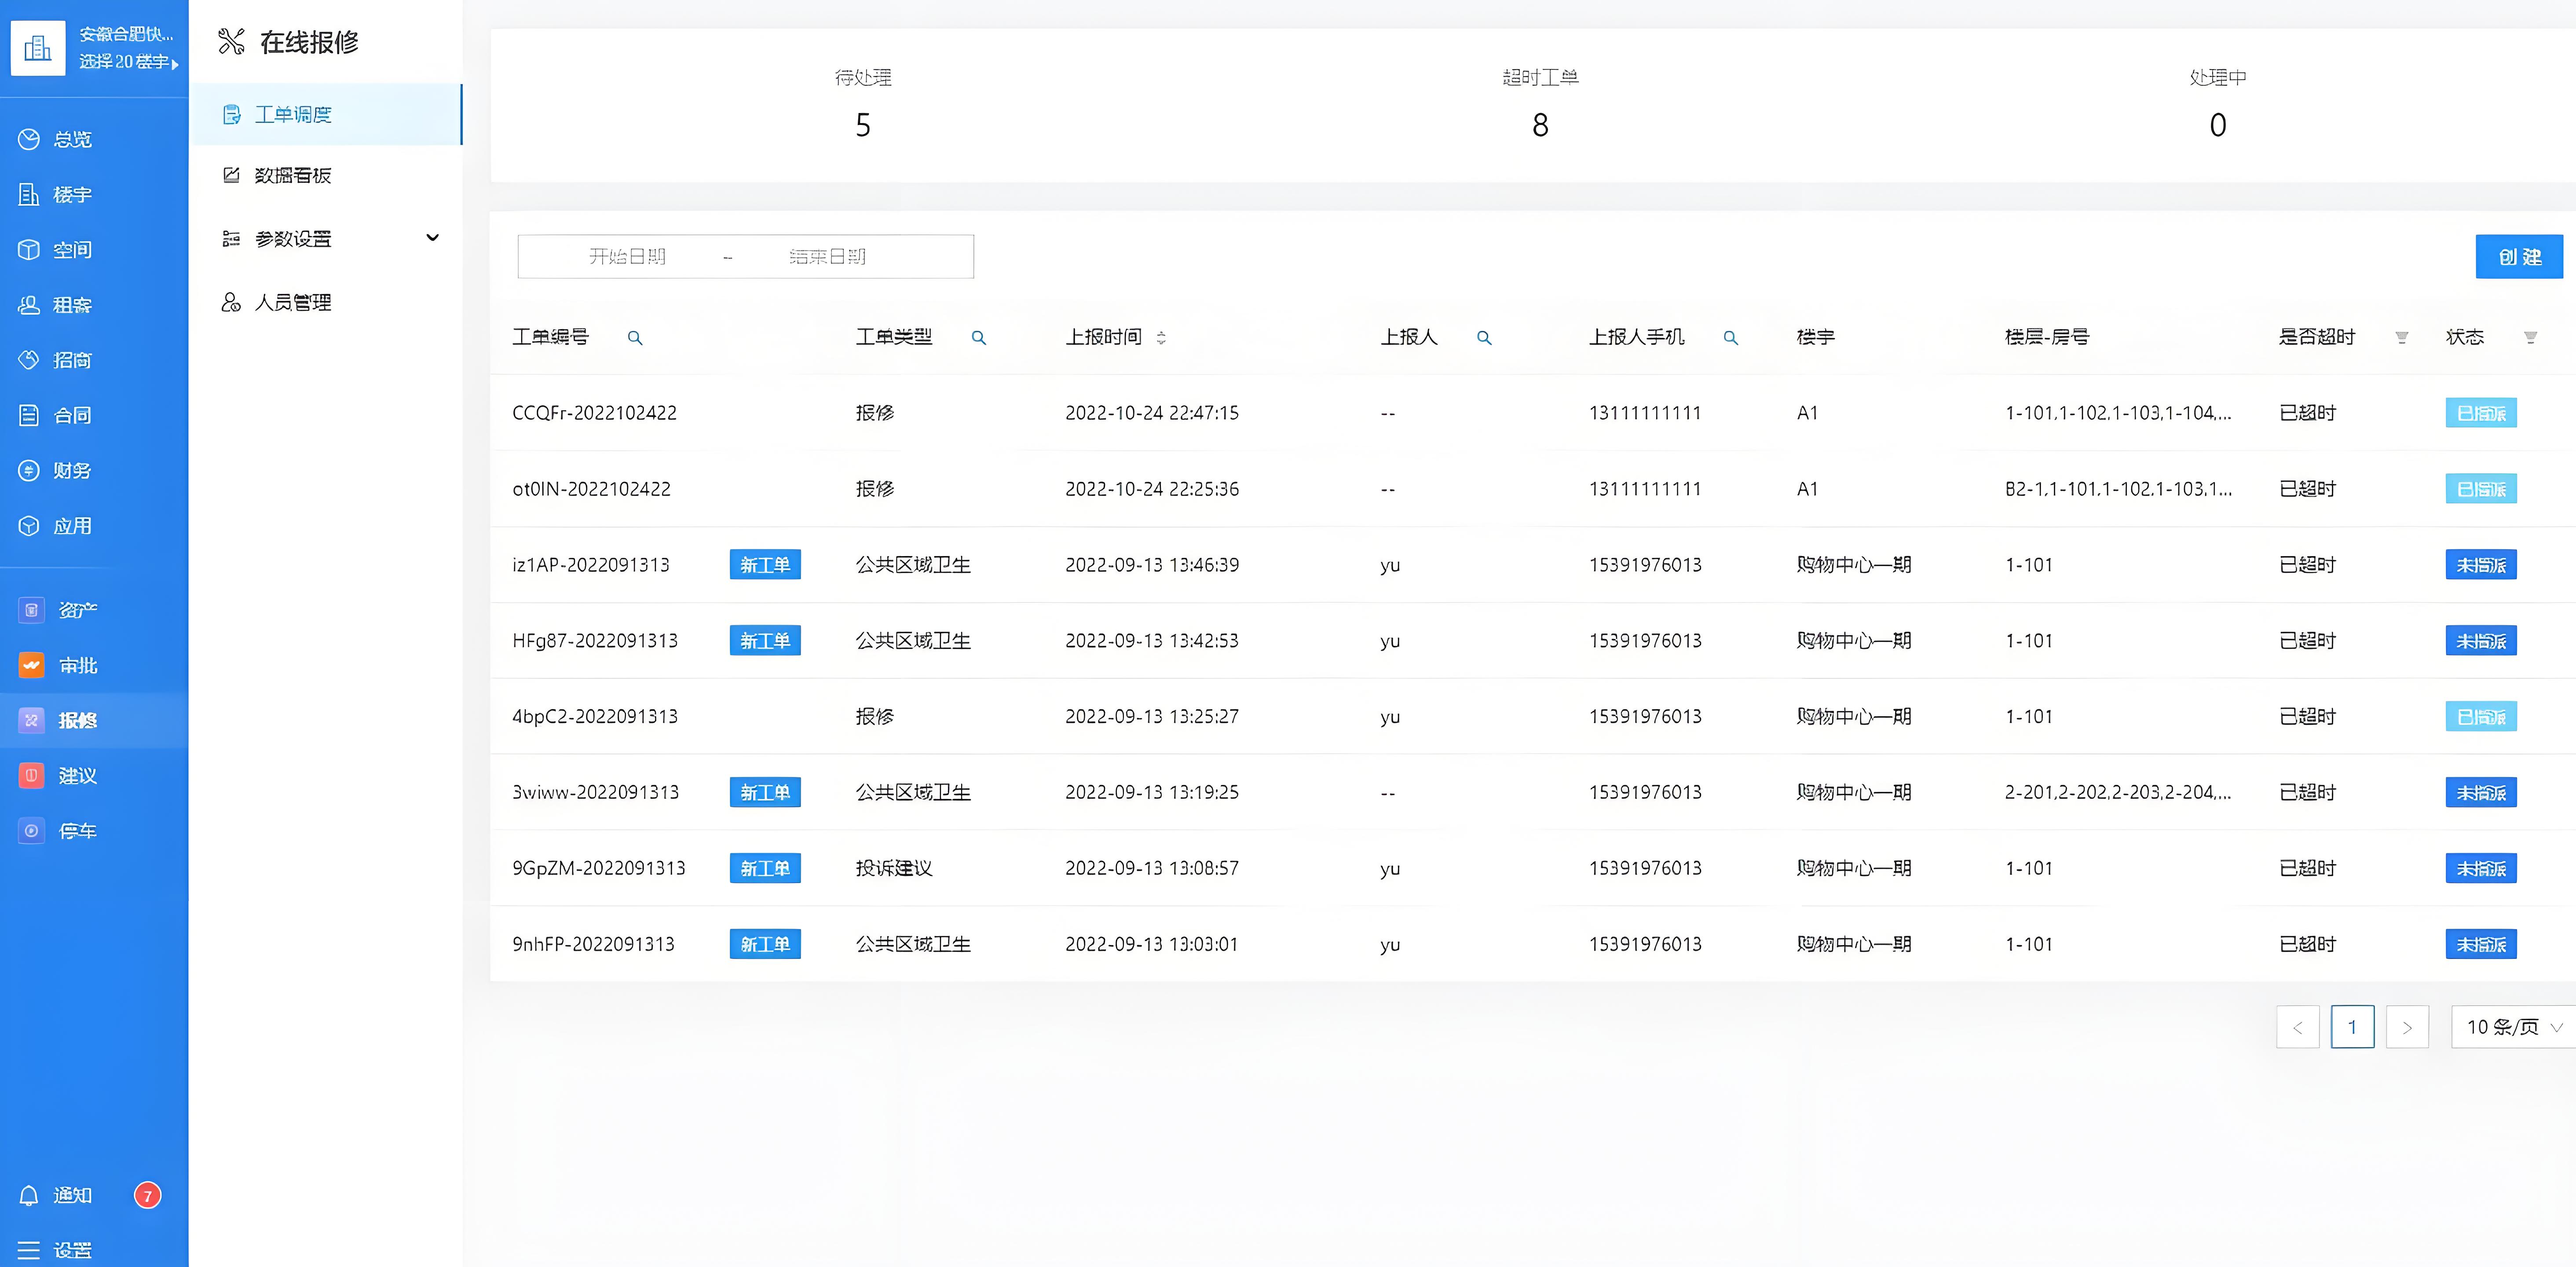The image size is (2576, 1267).
Task: Click timestamp 2022-09-13 13:42:53
Action: 1151,641
